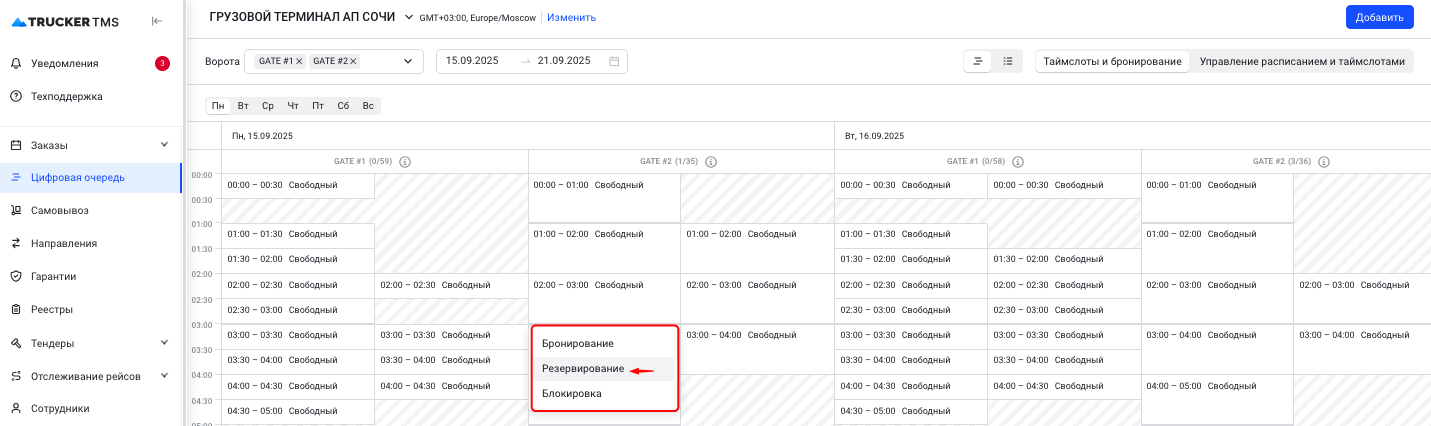Open the Грузовой терминал АП Сочи dropdown
Image resolution: width=1431 pixels, height=426 pixels.
(x=408, y=17)
